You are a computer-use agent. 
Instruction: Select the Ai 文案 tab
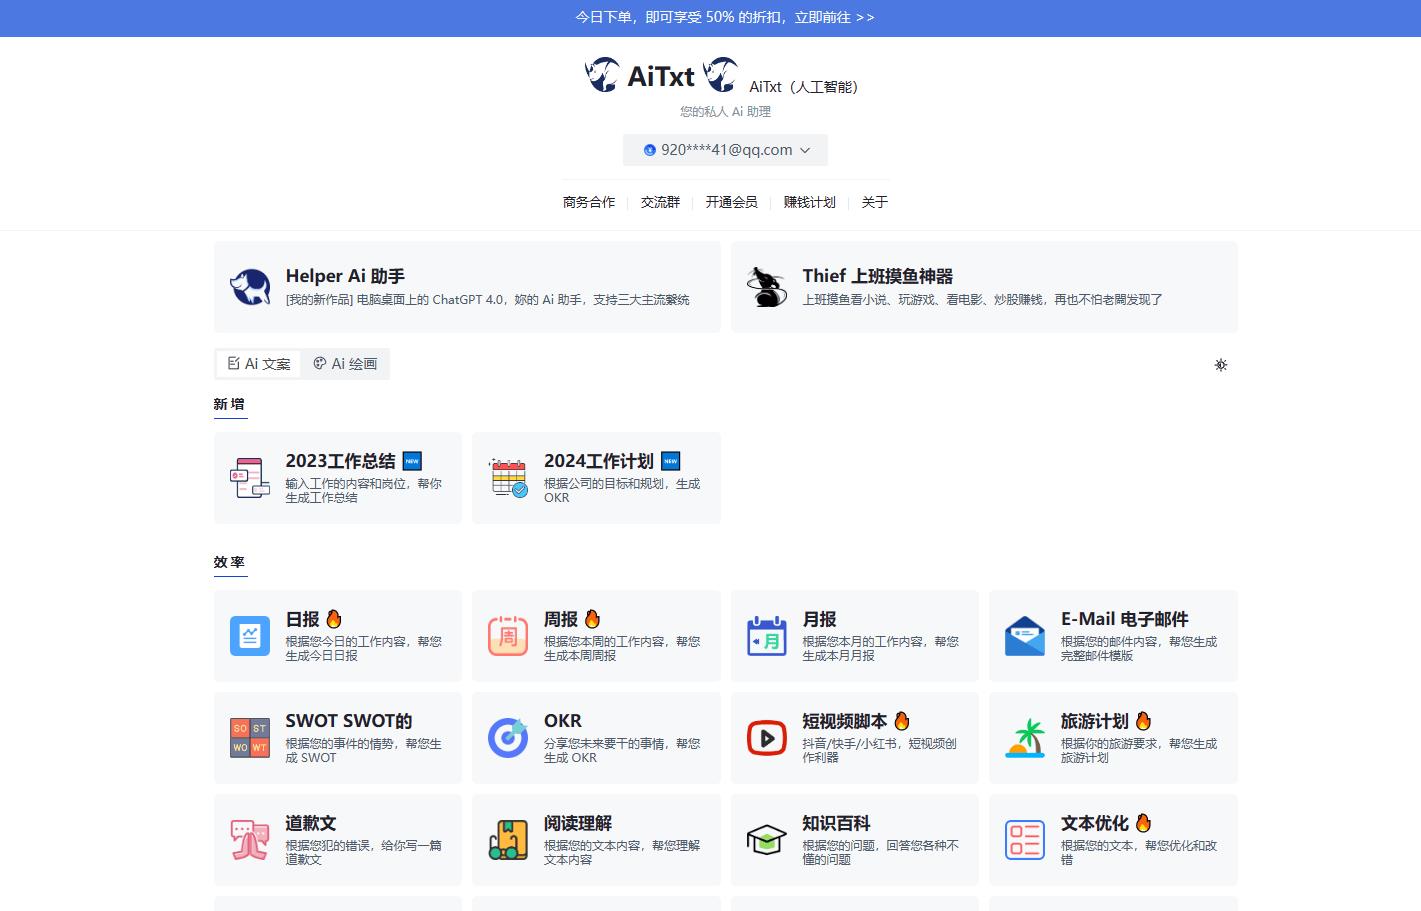click(259, 364)
